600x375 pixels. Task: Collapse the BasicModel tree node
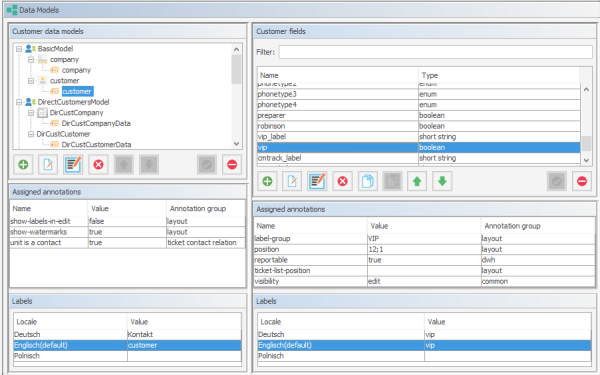[19, 49]
